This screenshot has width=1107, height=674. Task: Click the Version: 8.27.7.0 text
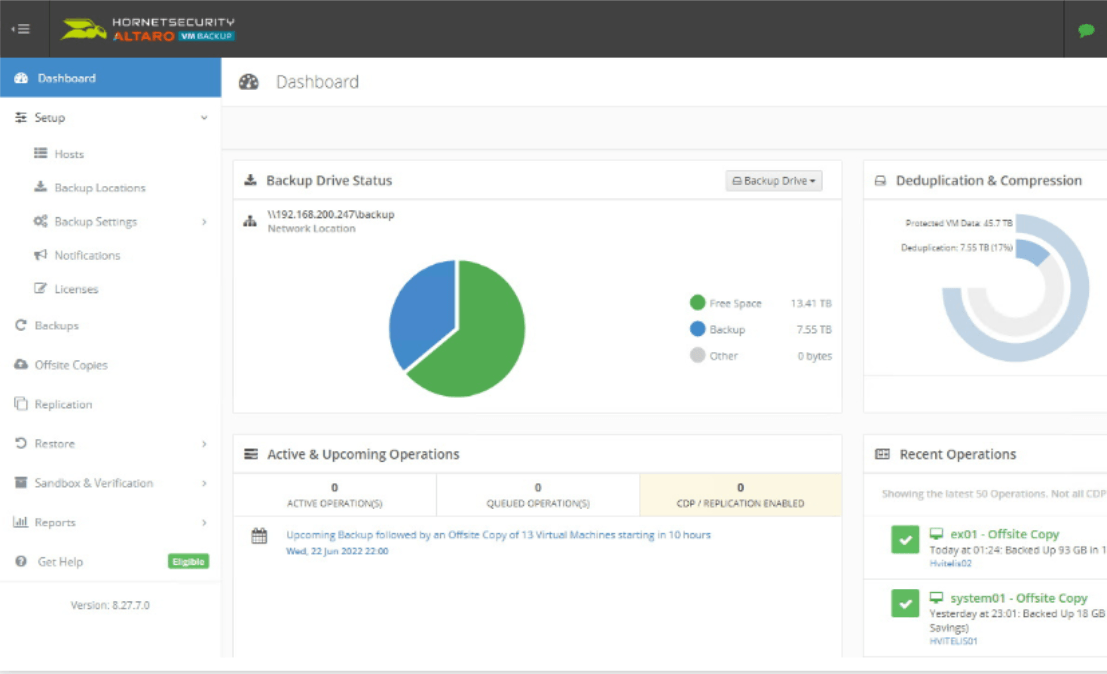coord(110,605)
